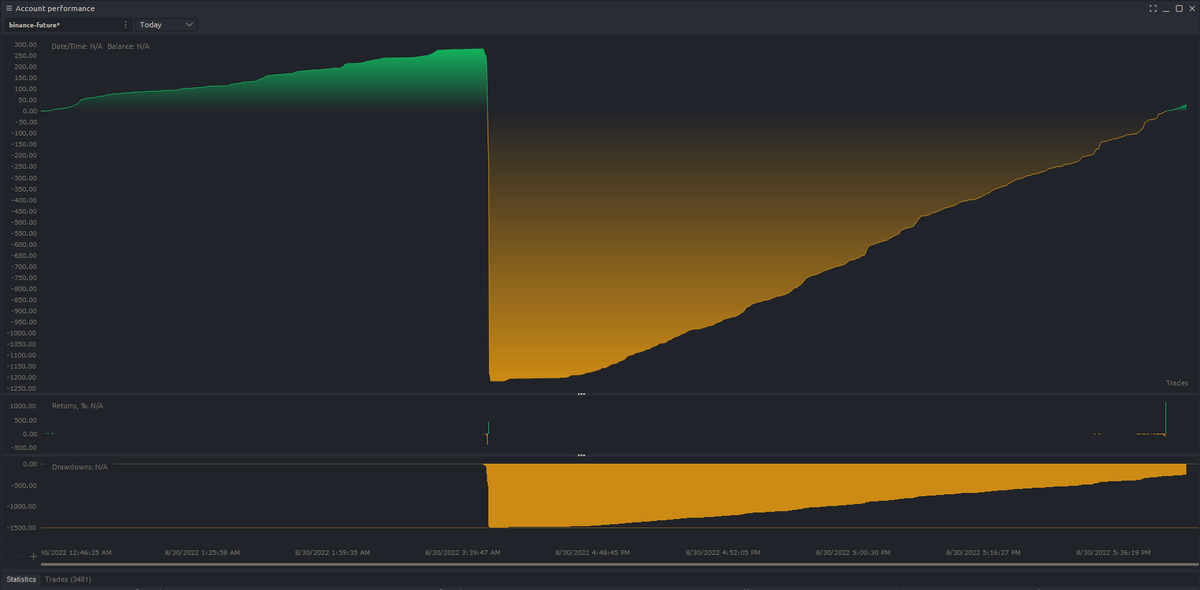Click the 8/30/2022 1:59:35 AM time label
Viewport: 1200px width, 590px height.
point(332,551)
